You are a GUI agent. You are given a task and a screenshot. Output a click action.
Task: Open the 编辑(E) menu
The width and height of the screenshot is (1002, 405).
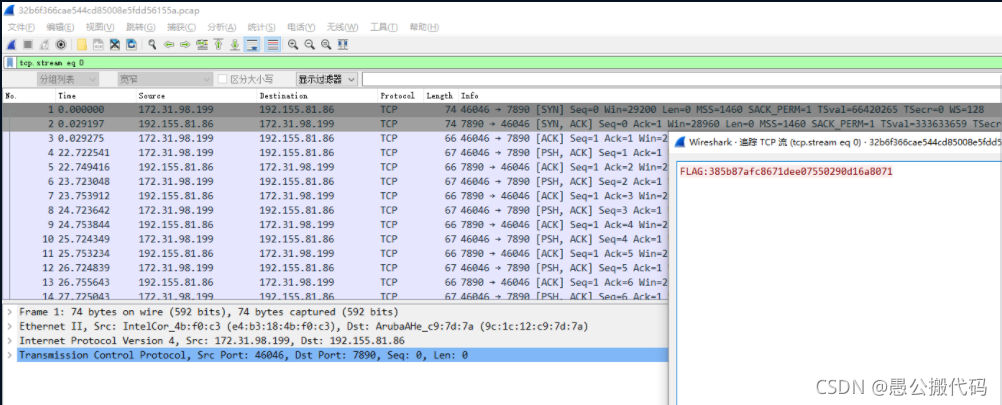pos(60,27)
